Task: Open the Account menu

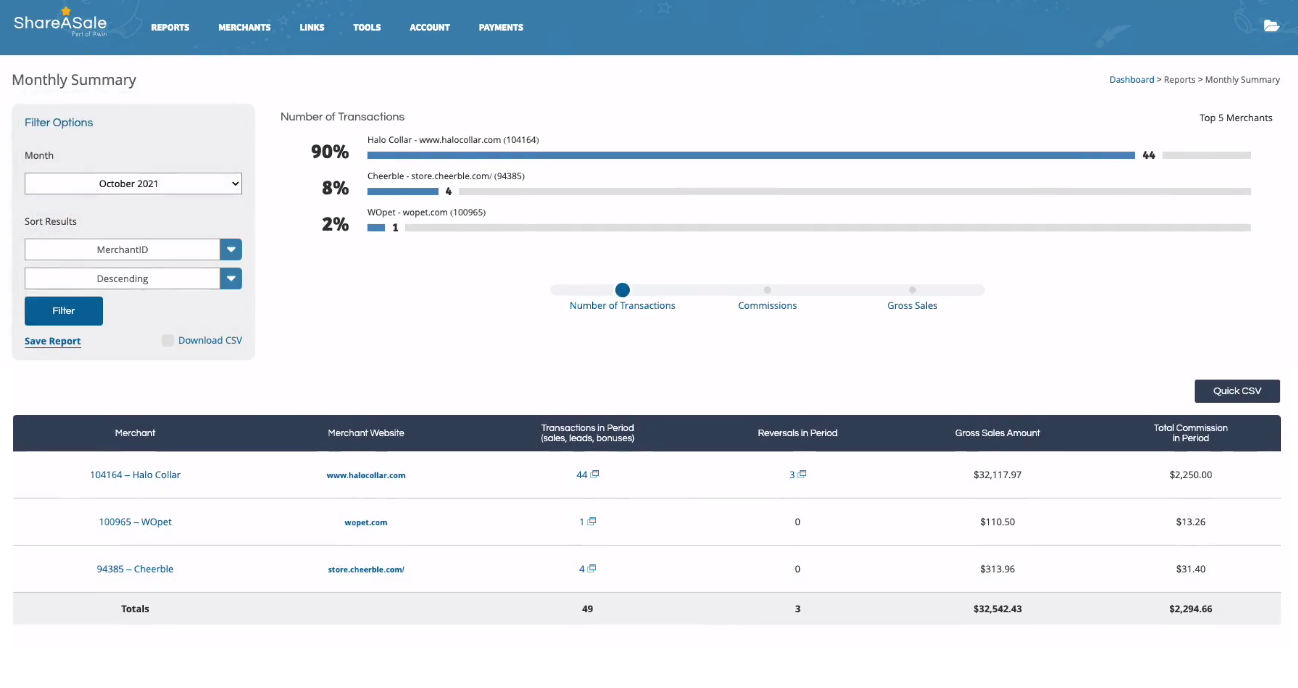Action: tap(430, 27)
